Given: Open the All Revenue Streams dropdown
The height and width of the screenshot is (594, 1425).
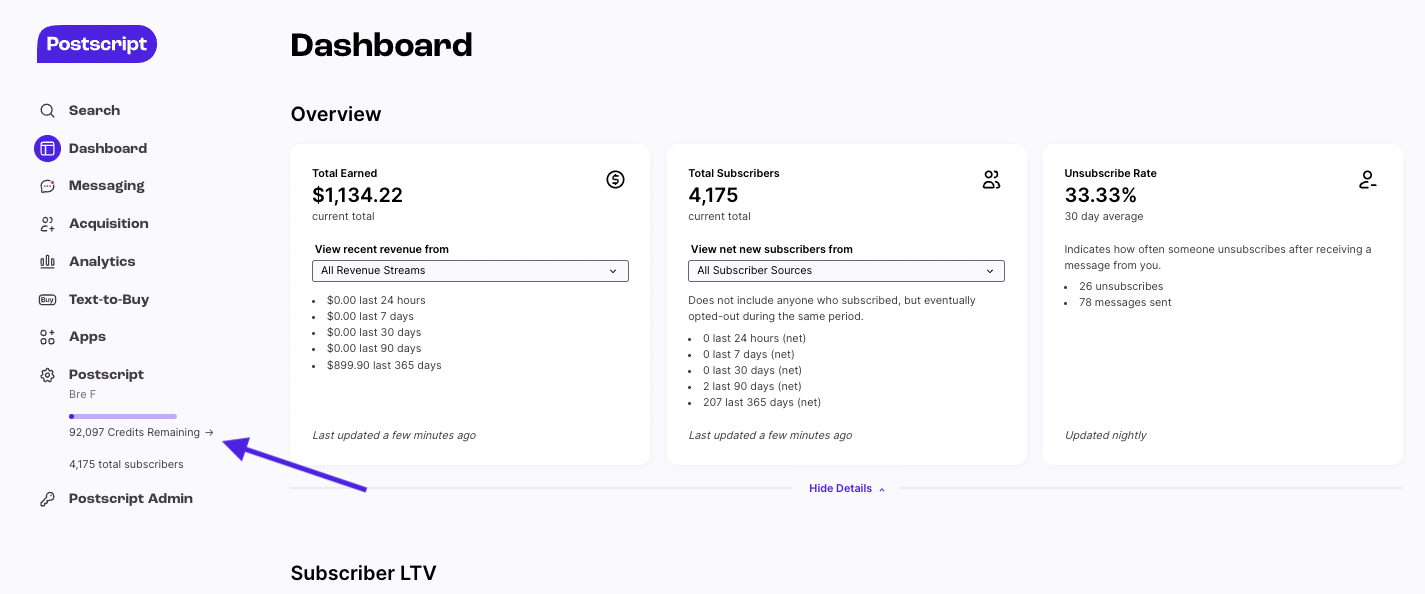Looking at the screenshot, I should (x=470, y=271).
